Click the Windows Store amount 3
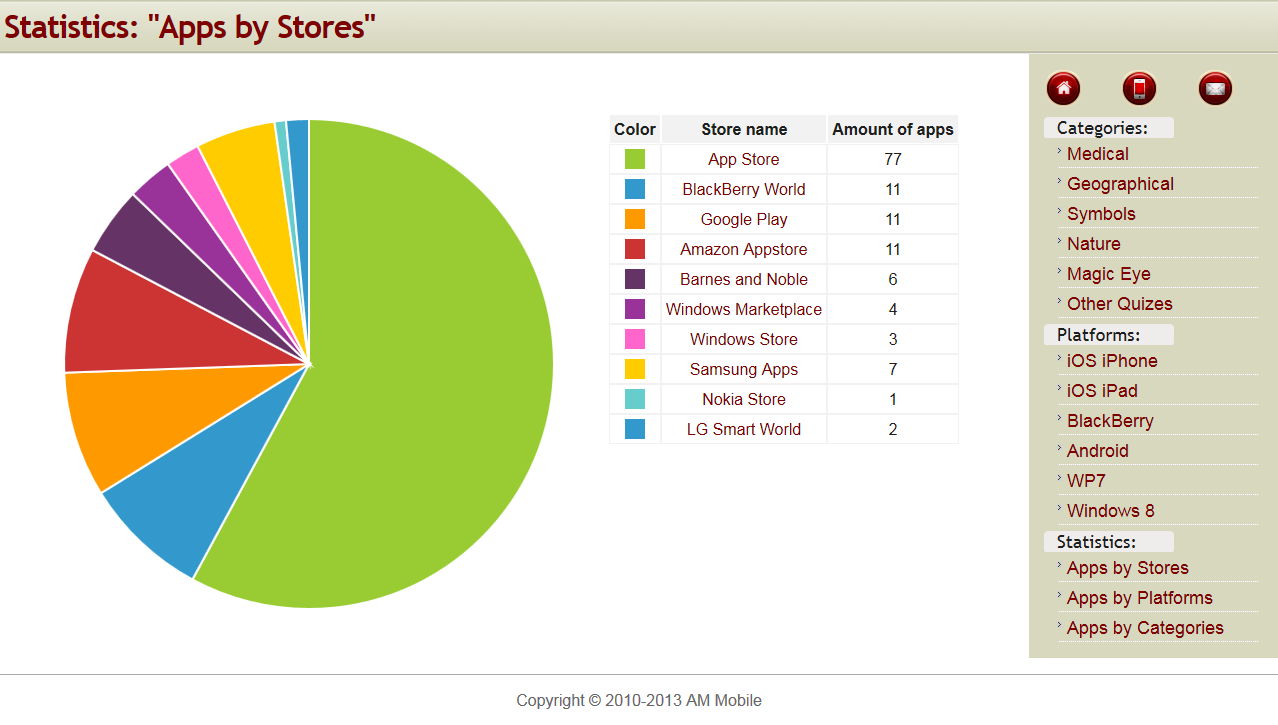 [x=893, y=339]
